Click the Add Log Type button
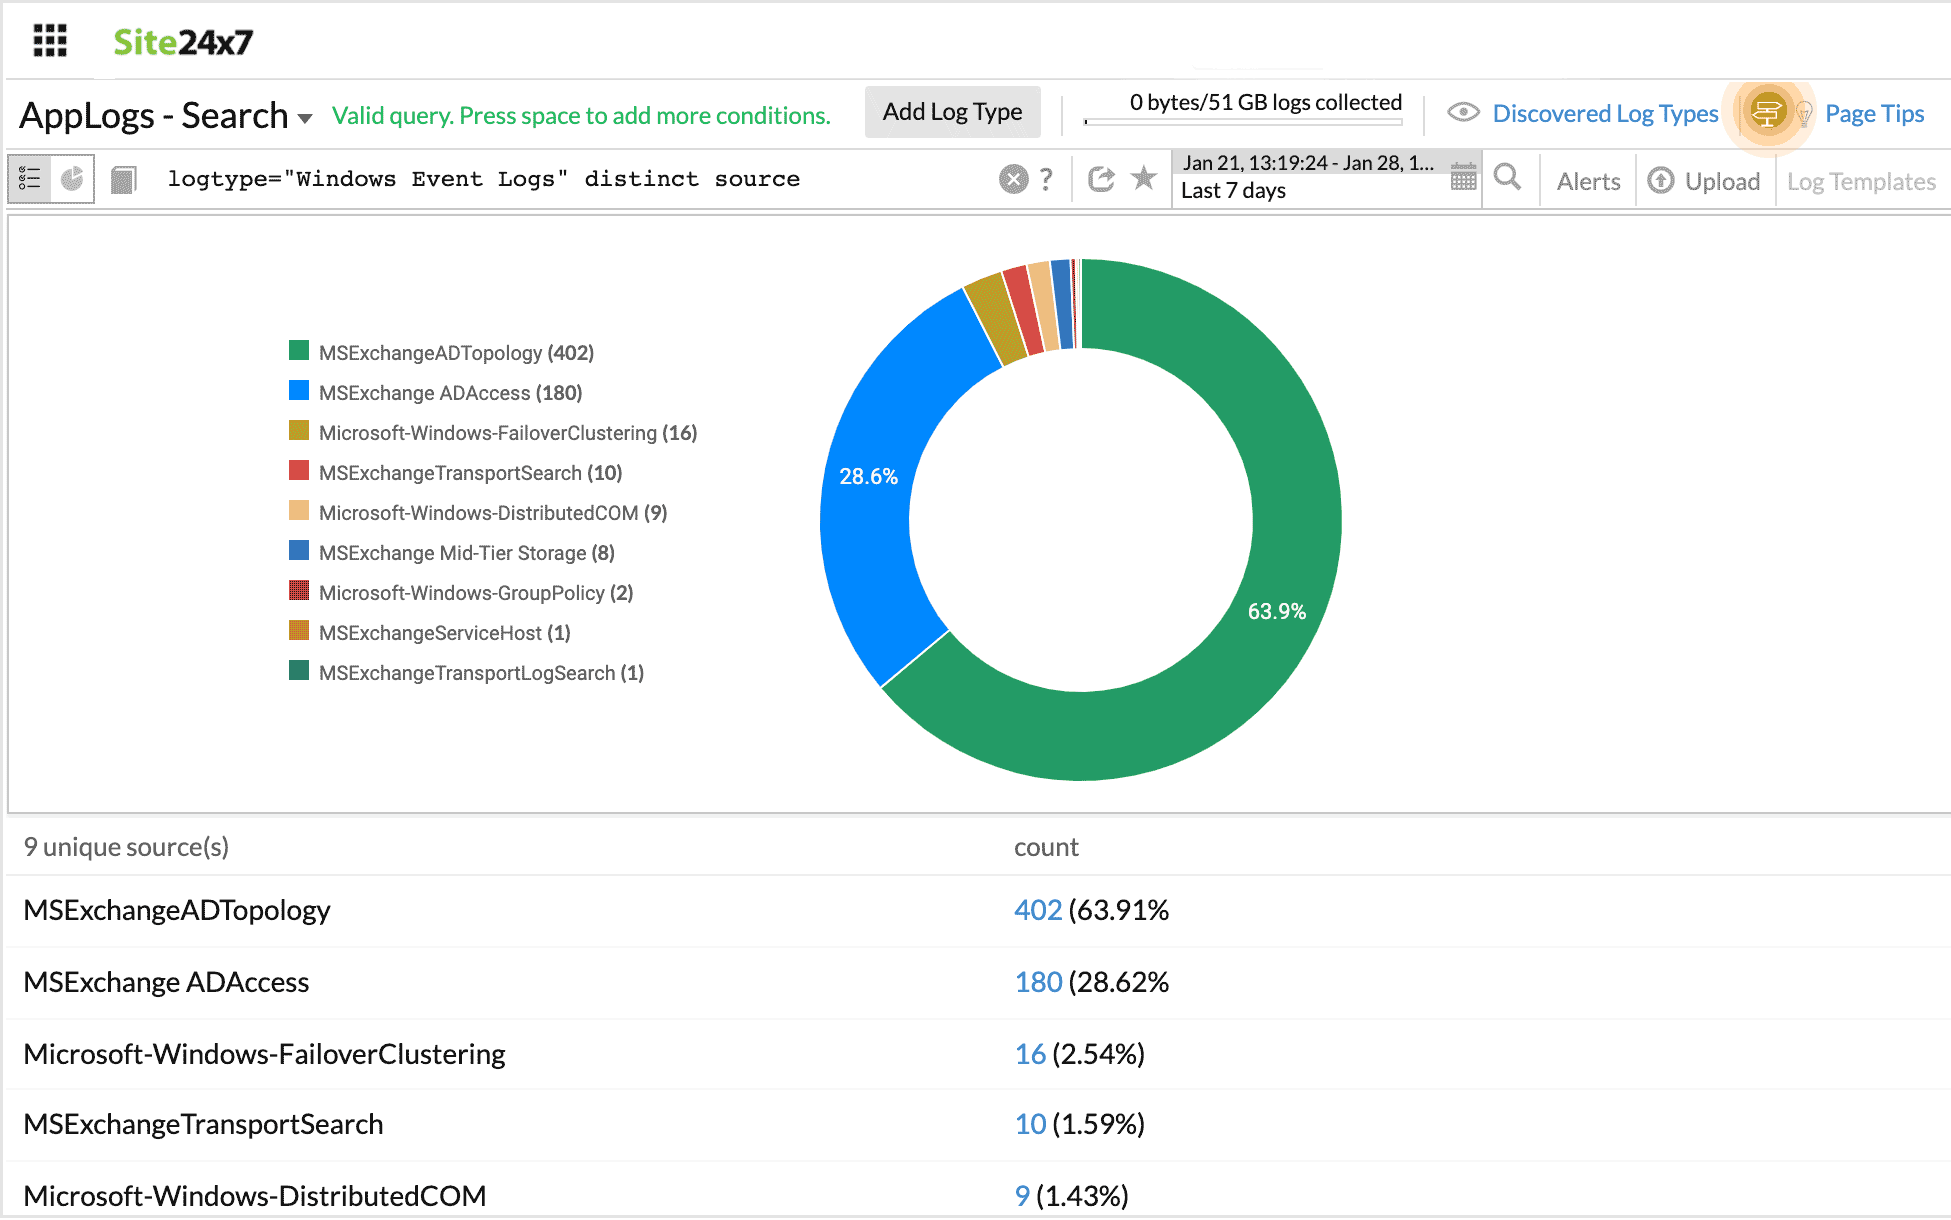 click(952, 112)
